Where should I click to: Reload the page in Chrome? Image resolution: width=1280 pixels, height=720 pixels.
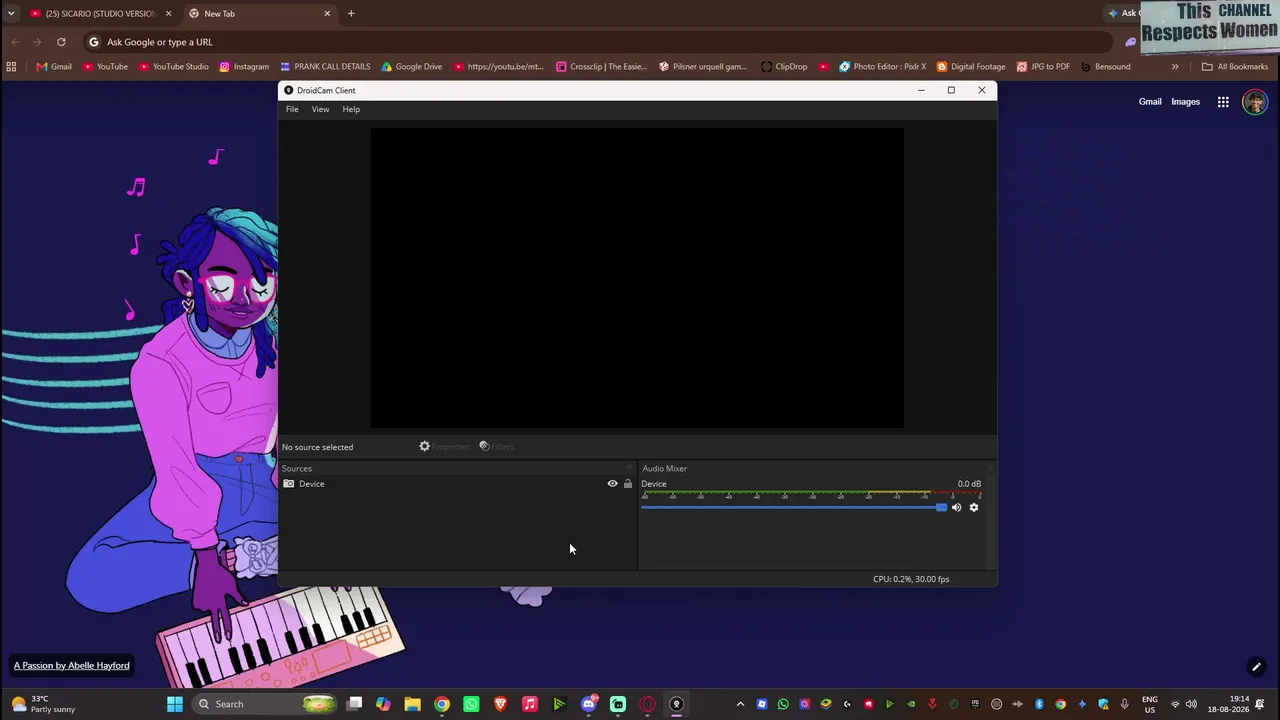tap(61, 42)
